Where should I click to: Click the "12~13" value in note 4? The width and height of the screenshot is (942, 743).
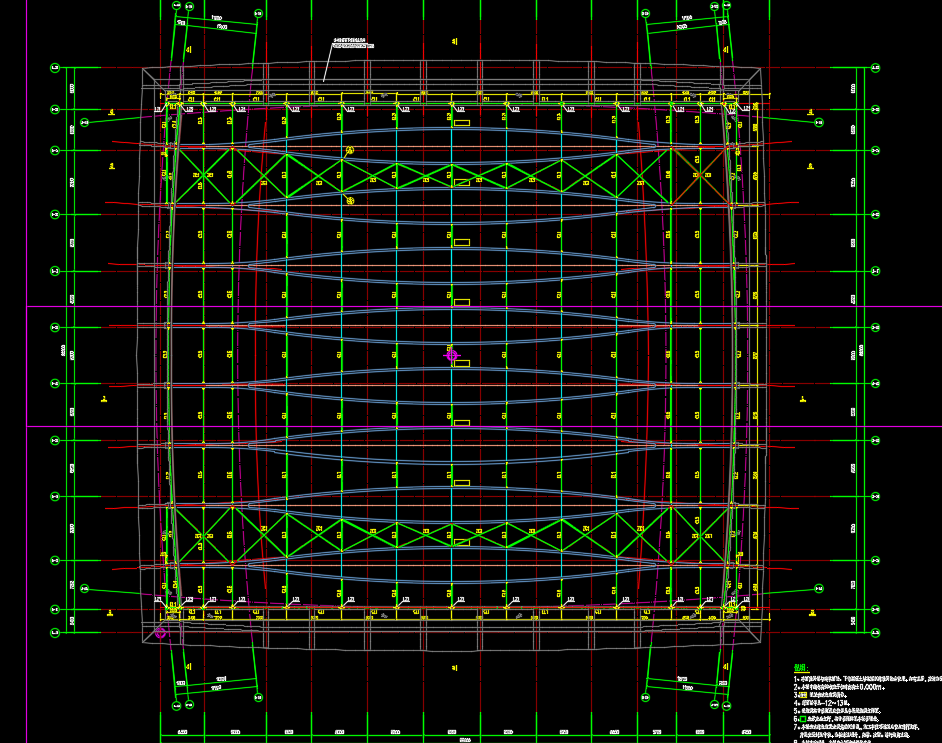tap(834, 703)
